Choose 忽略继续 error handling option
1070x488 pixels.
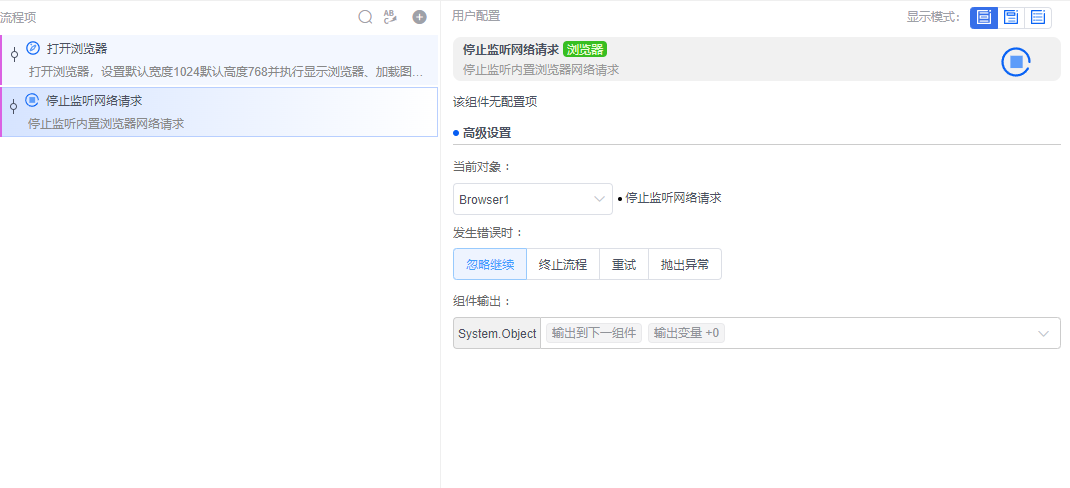click(490, 264)
